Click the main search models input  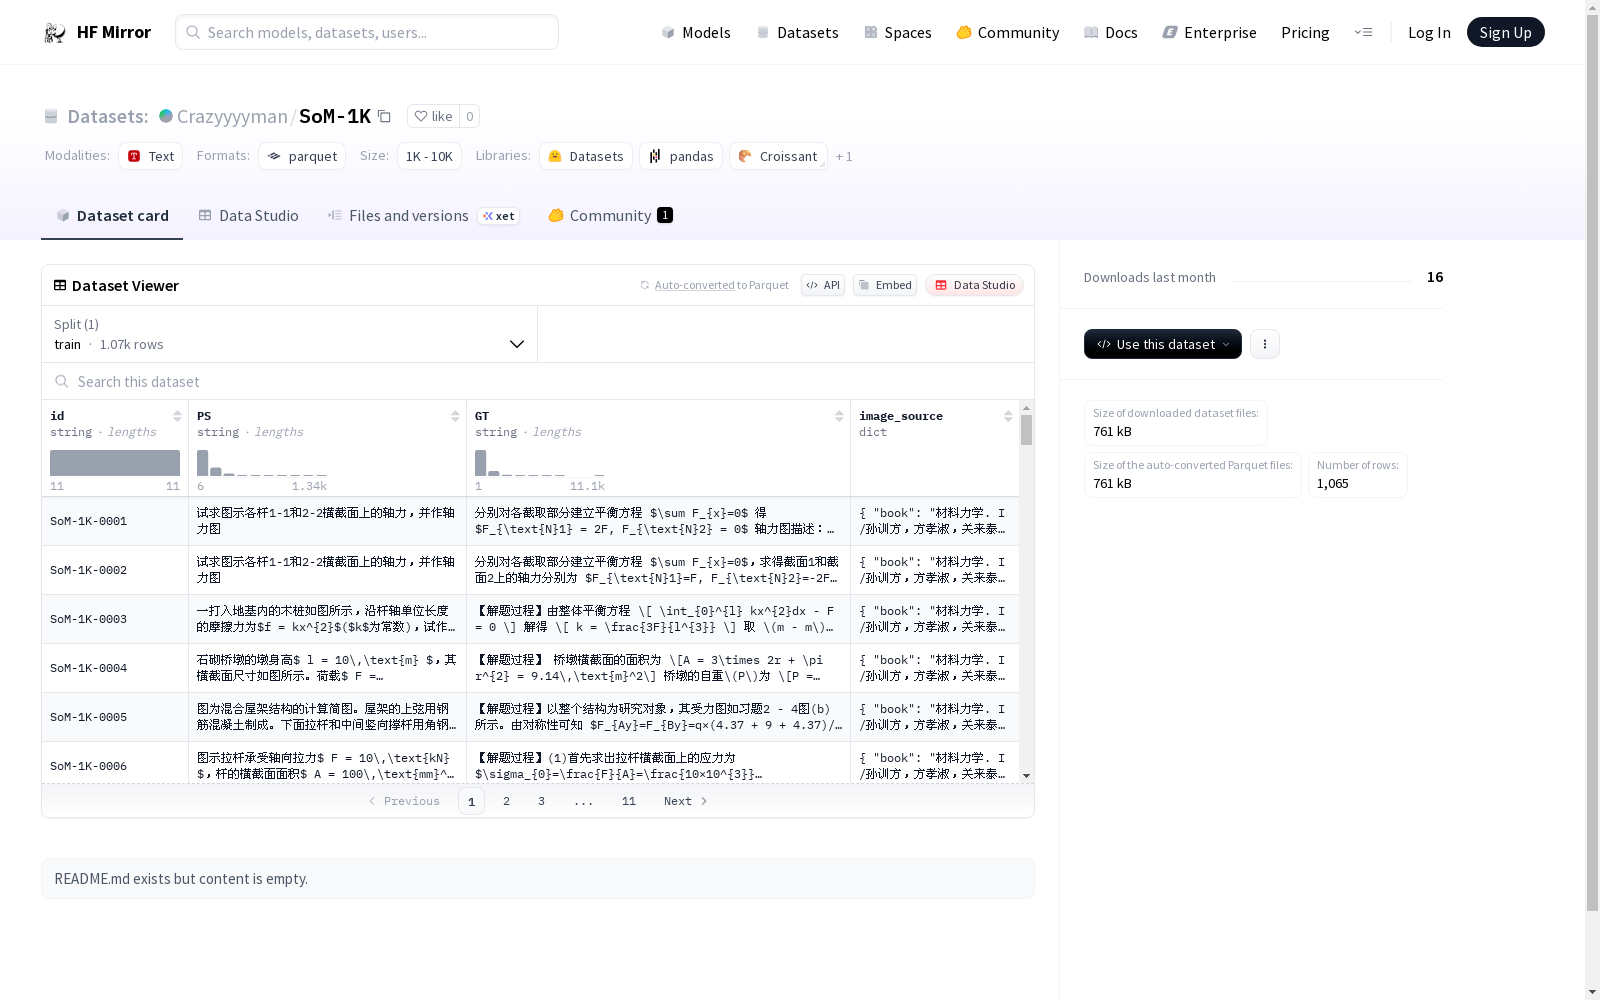367,32
